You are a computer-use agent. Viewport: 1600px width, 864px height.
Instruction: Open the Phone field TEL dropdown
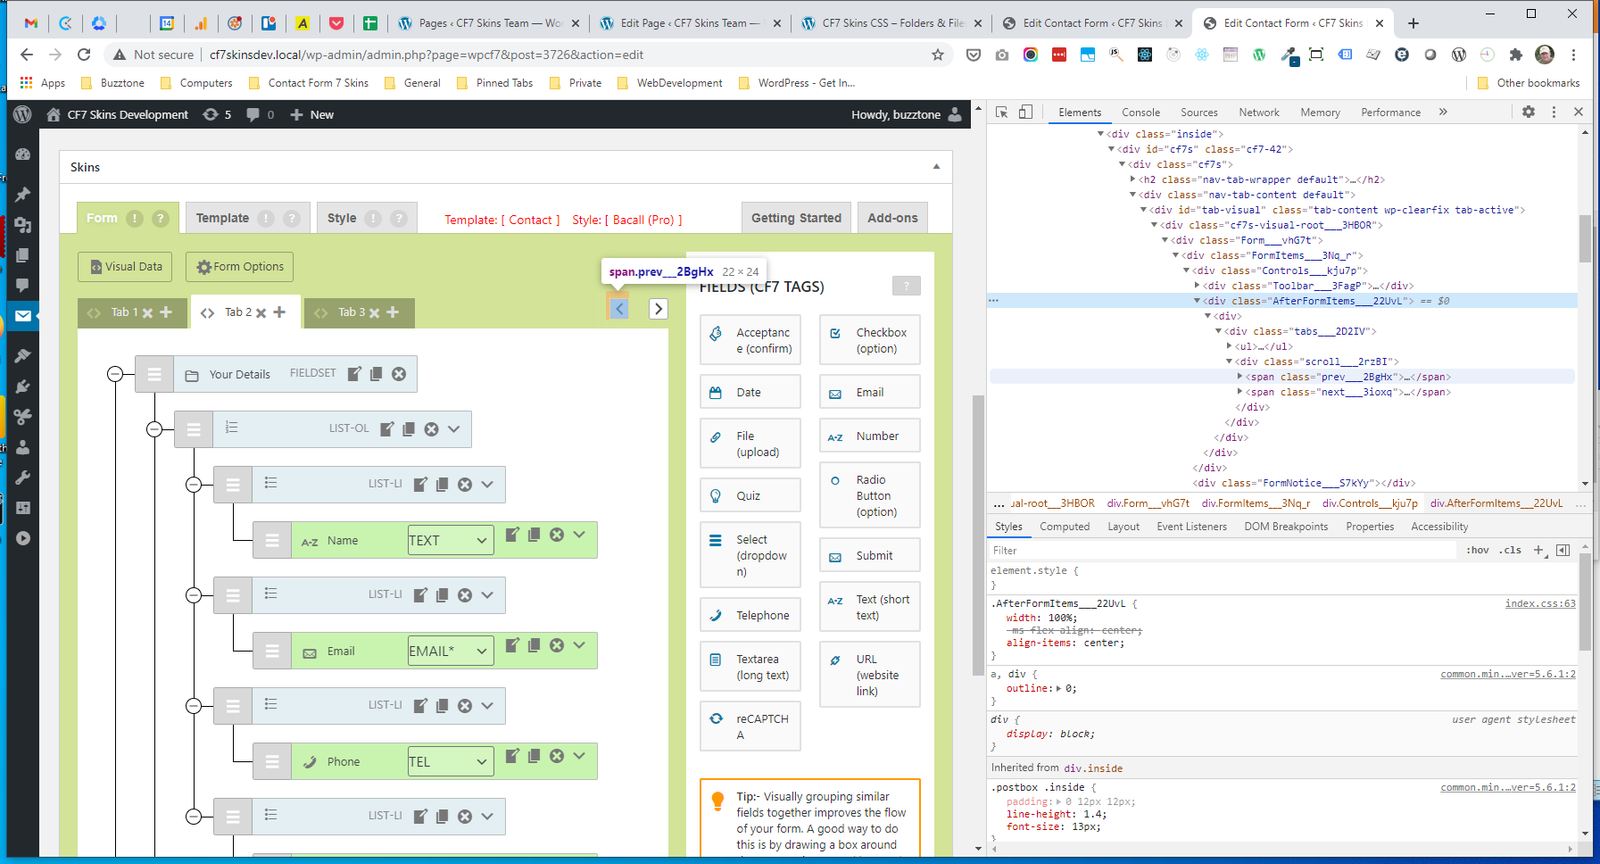[450, 762]
